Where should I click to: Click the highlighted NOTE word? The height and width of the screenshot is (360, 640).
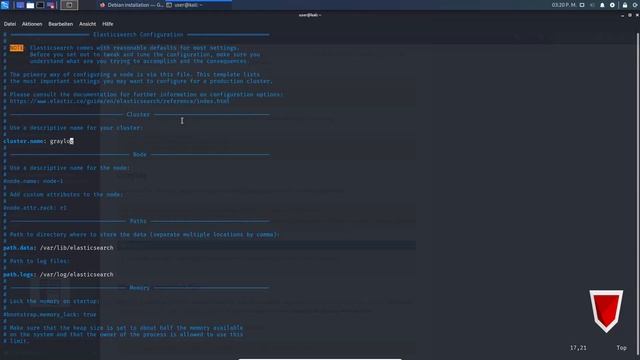[17, 48]
